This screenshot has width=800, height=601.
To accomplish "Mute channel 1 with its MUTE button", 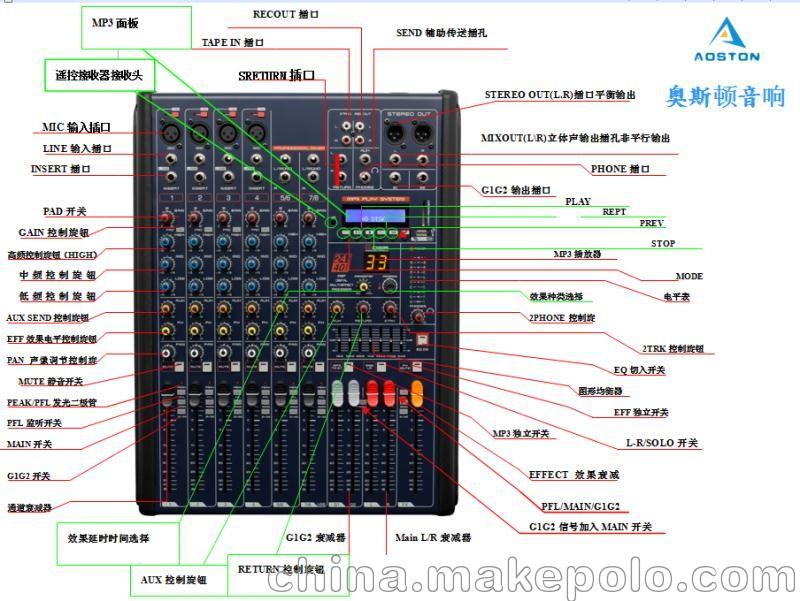I will pyautogui.click(x=179, y=367).
